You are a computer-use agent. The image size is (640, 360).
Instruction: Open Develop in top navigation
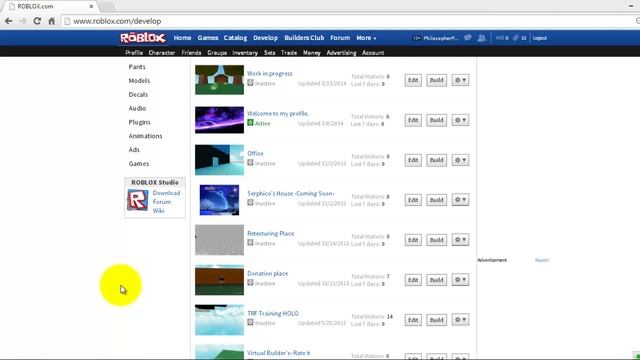click(265, 38)
